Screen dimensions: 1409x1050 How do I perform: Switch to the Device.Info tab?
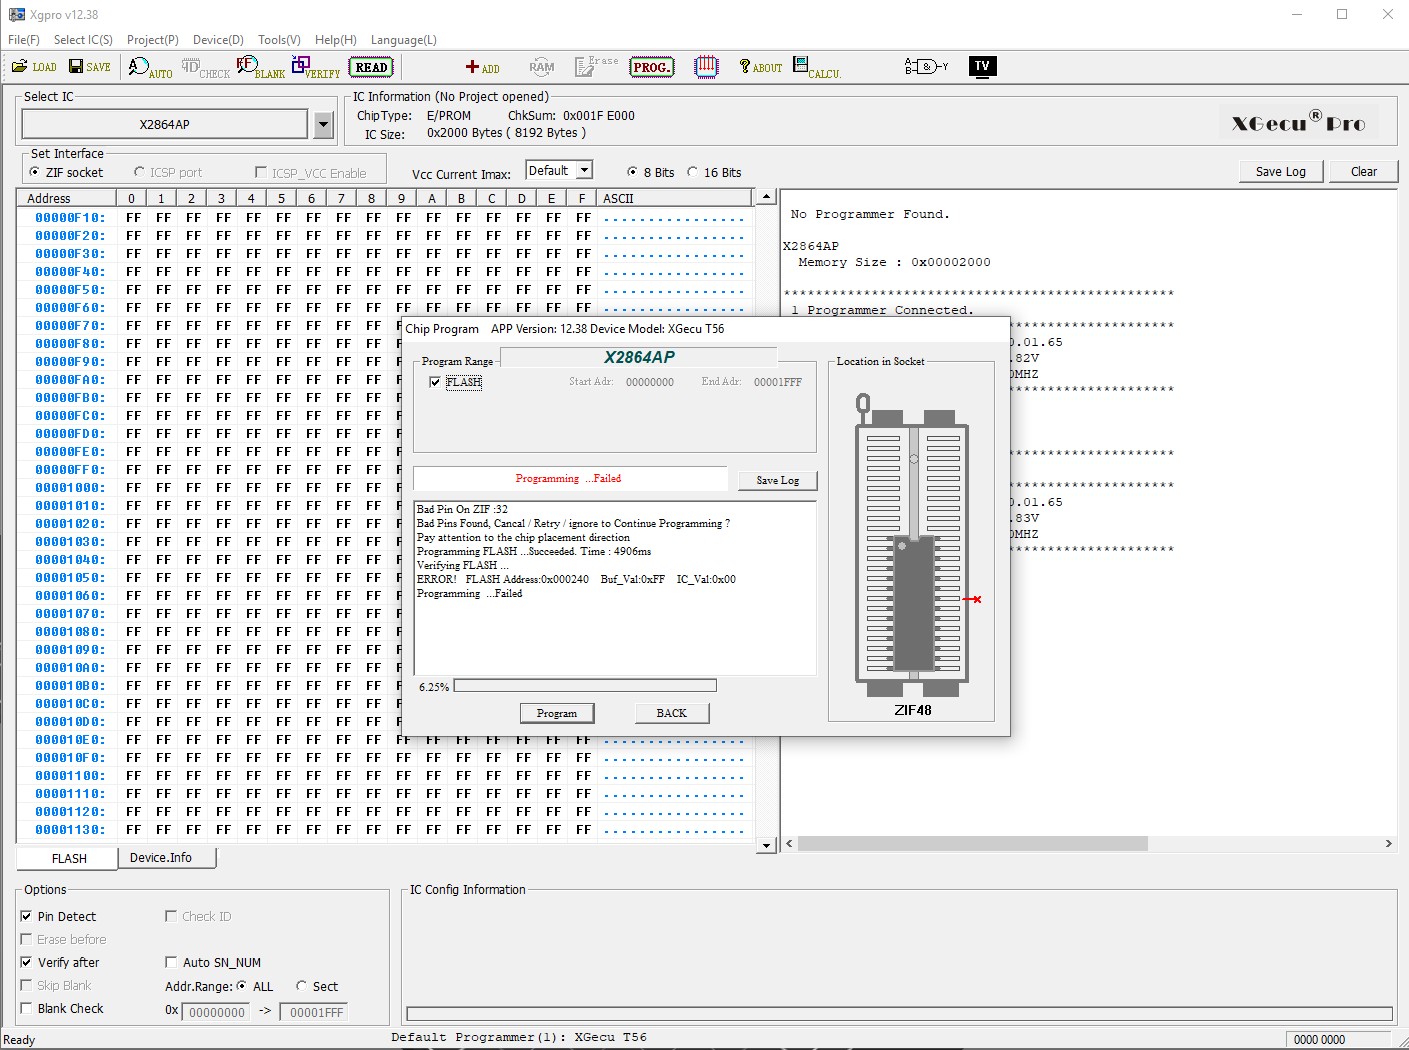[161, 858]
